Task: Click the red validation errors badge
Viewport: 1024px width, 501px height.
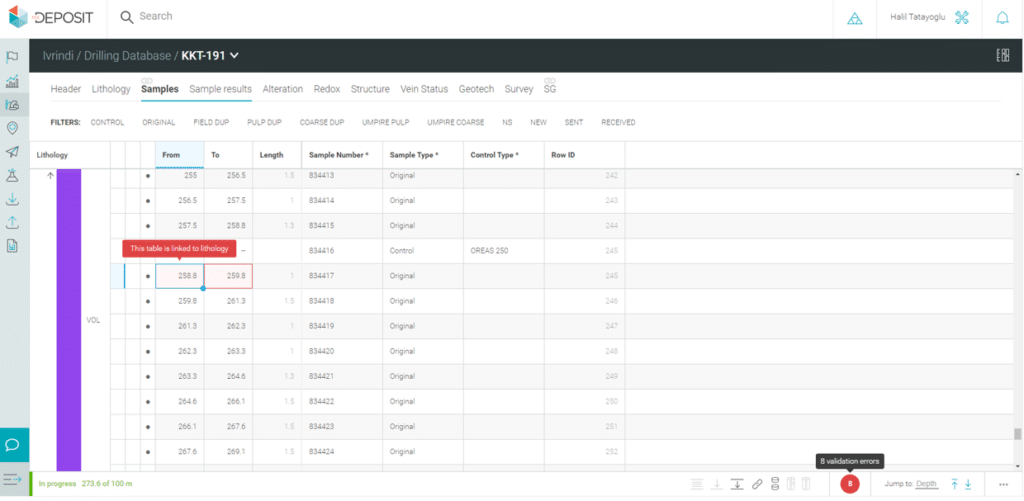Action: [849, 484]
